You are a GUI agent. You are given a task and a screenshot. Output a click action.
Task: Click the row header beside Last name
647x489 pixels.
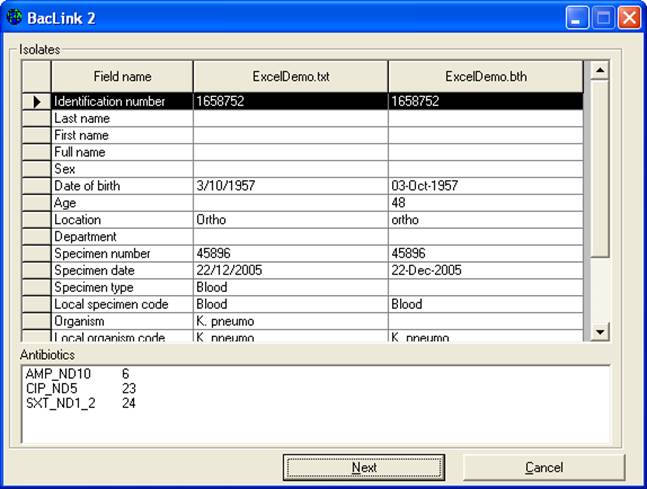[36, 118]
